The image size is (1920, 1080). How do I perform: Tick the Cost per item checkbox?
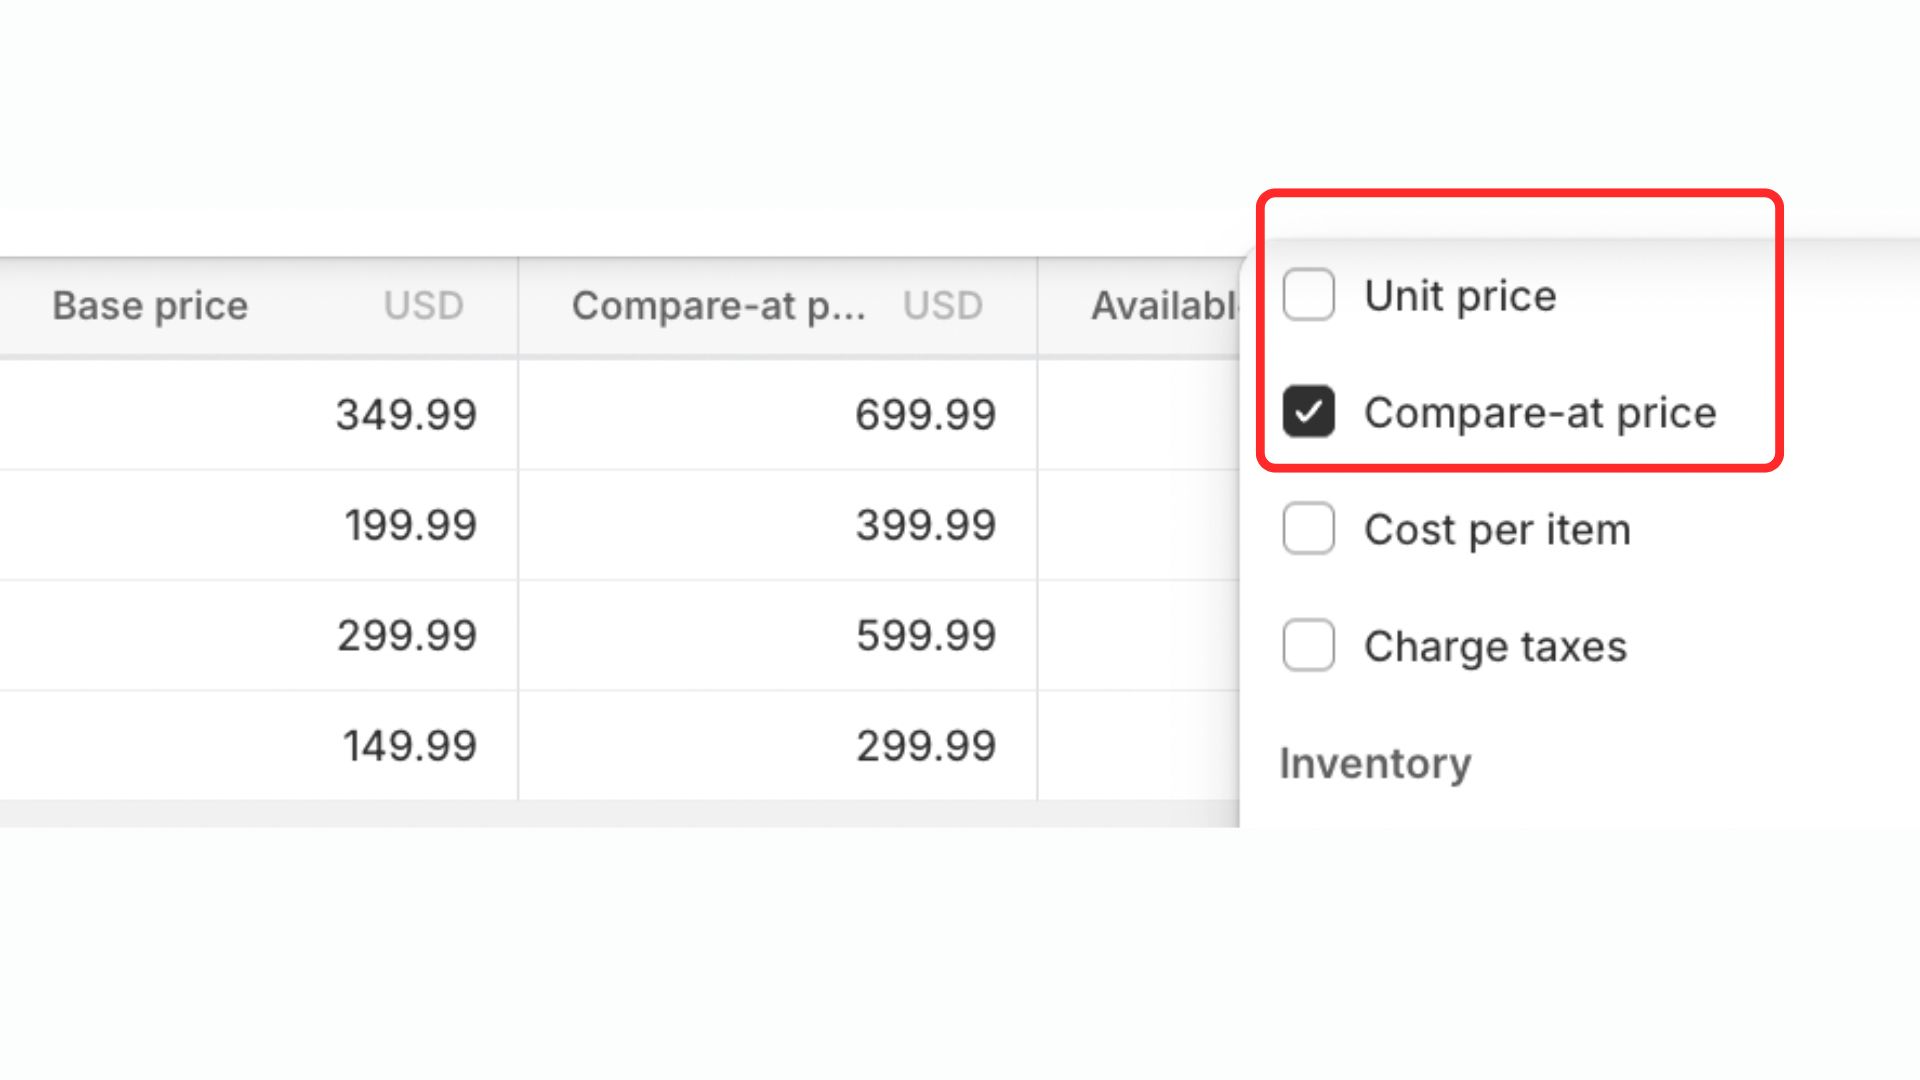(1308, 529)
